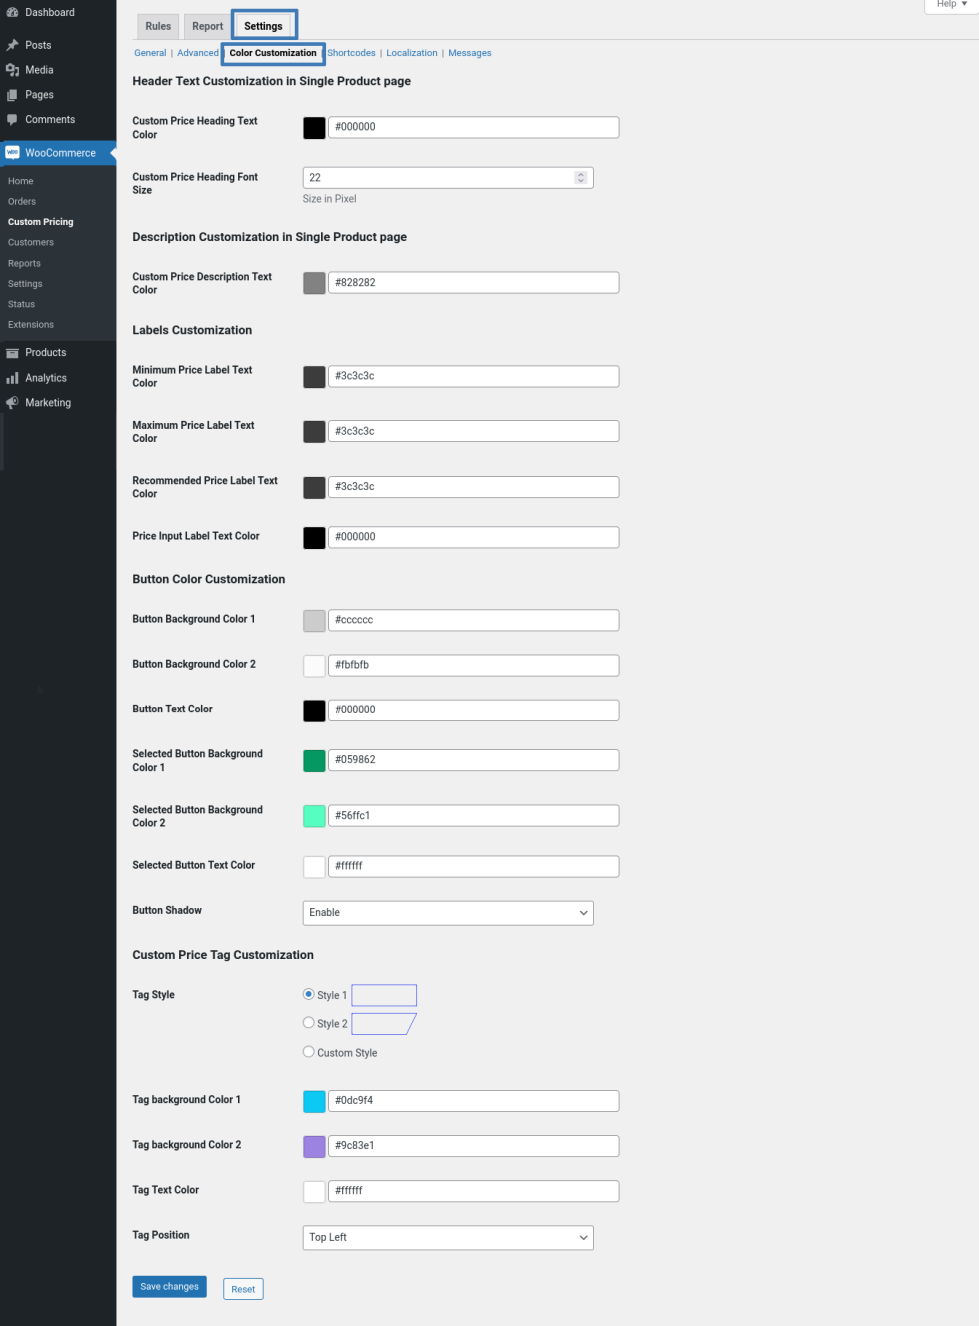Click the Save changes button

click(x=169, y=1287)
